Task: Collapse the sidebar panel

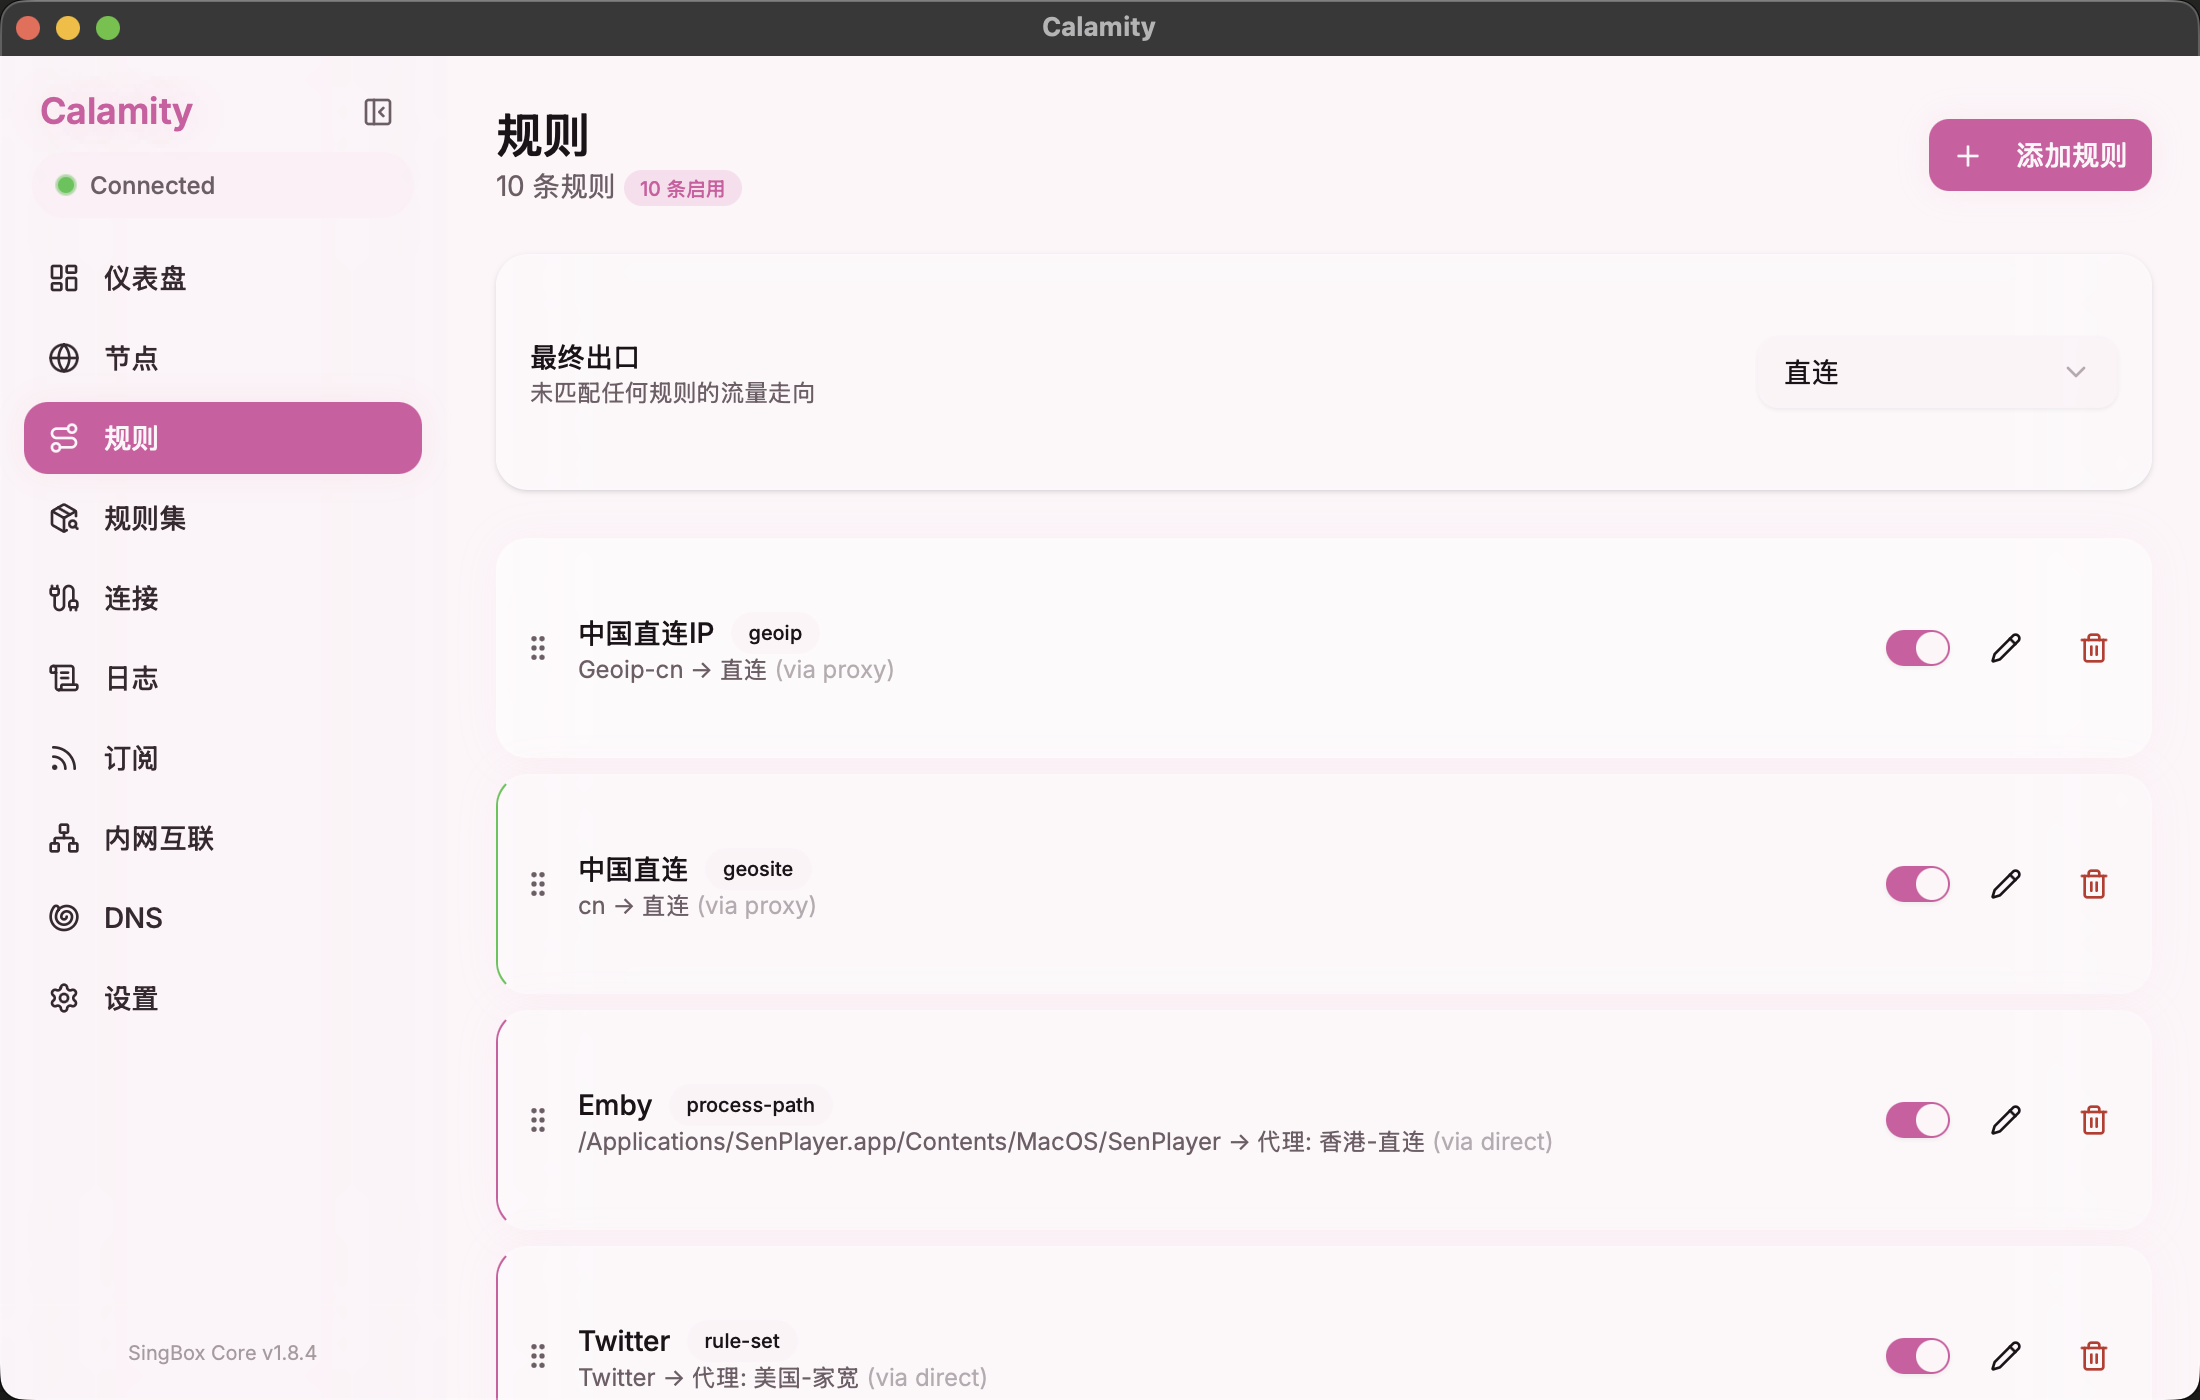Action: pos(377,111)
